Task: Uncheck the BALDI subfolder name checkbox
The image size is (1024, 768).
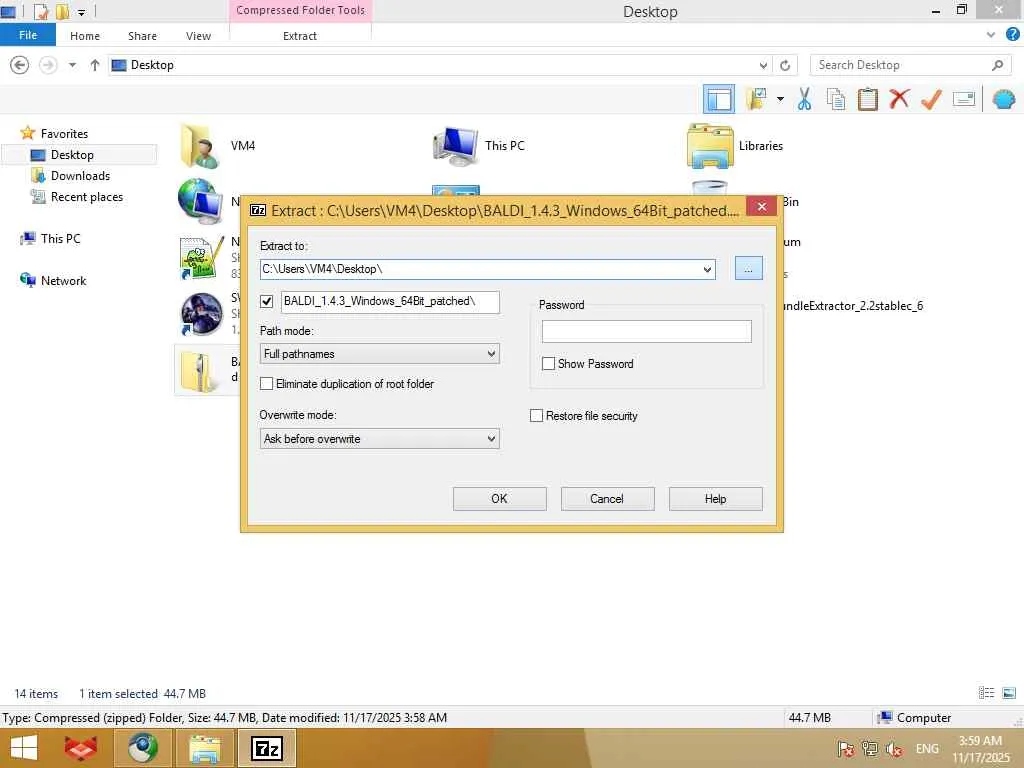Action: (266, 301)
